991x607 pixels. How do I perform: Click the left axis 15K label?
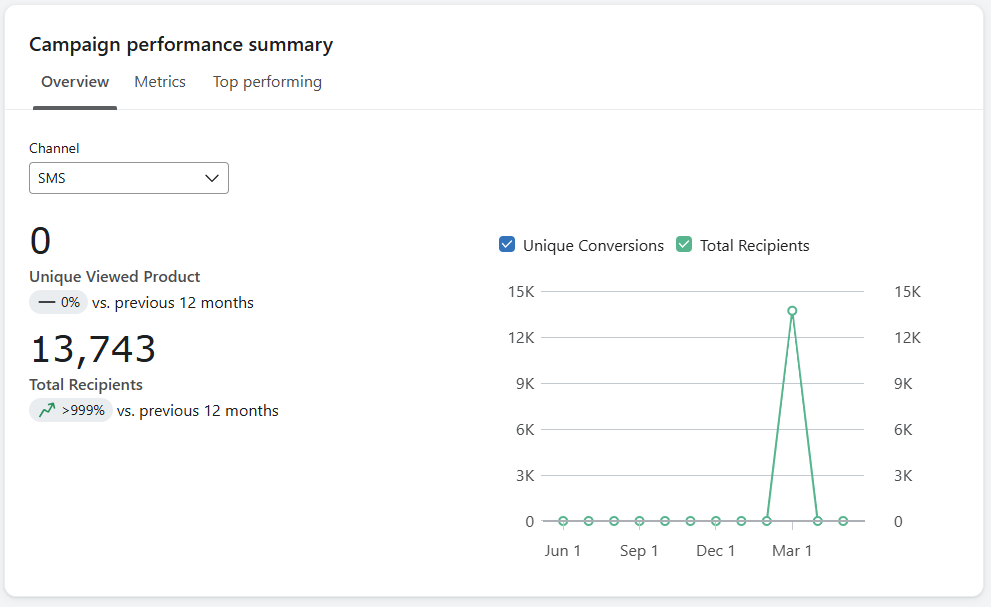(521, 292)
